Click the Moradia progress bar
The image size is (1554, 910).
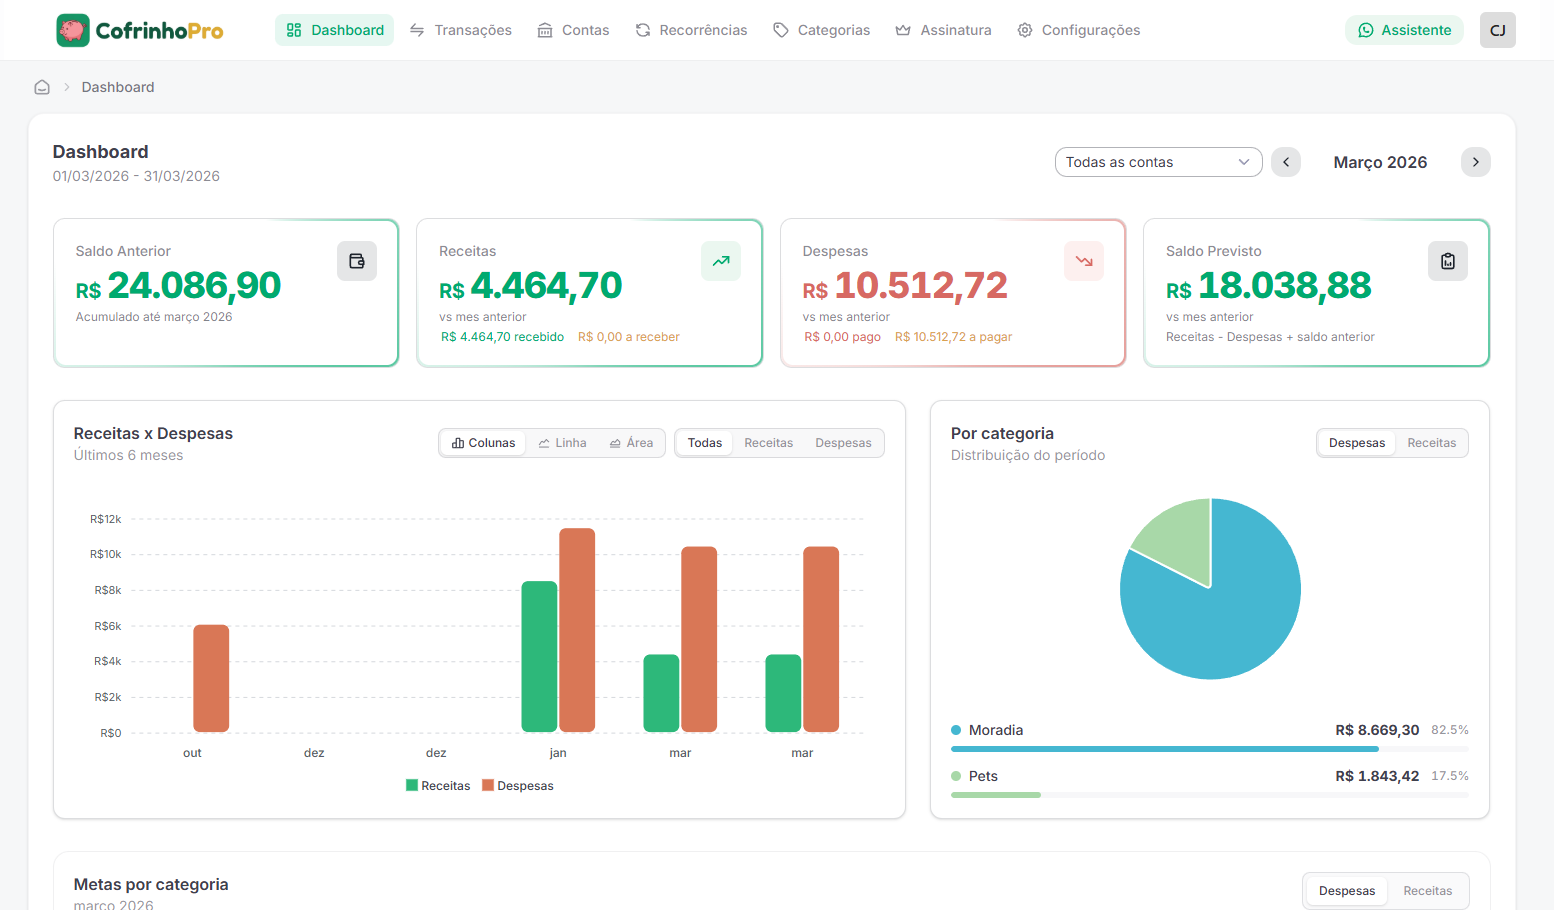(x=1210, y=749)
